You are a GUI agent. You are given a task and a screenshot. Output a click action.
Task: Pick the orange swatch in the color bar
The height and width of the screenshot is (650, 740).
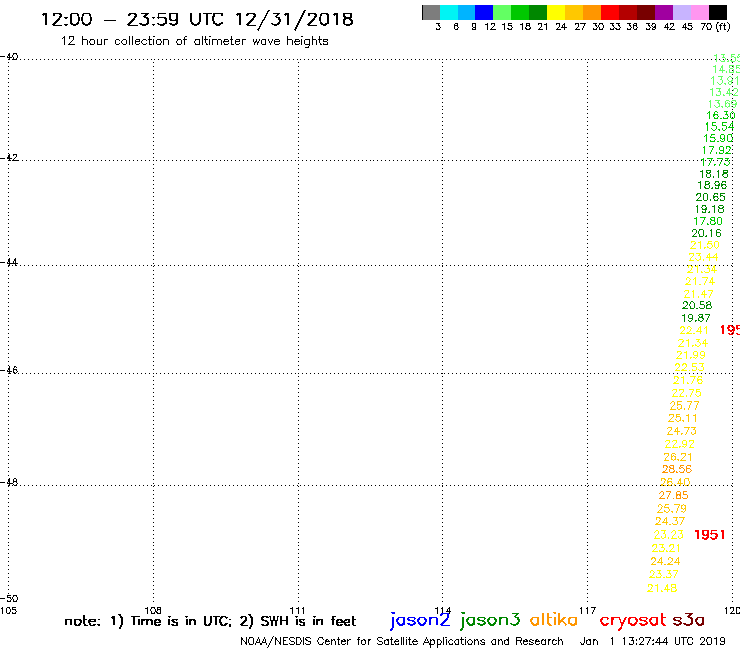tap(592, 12)
